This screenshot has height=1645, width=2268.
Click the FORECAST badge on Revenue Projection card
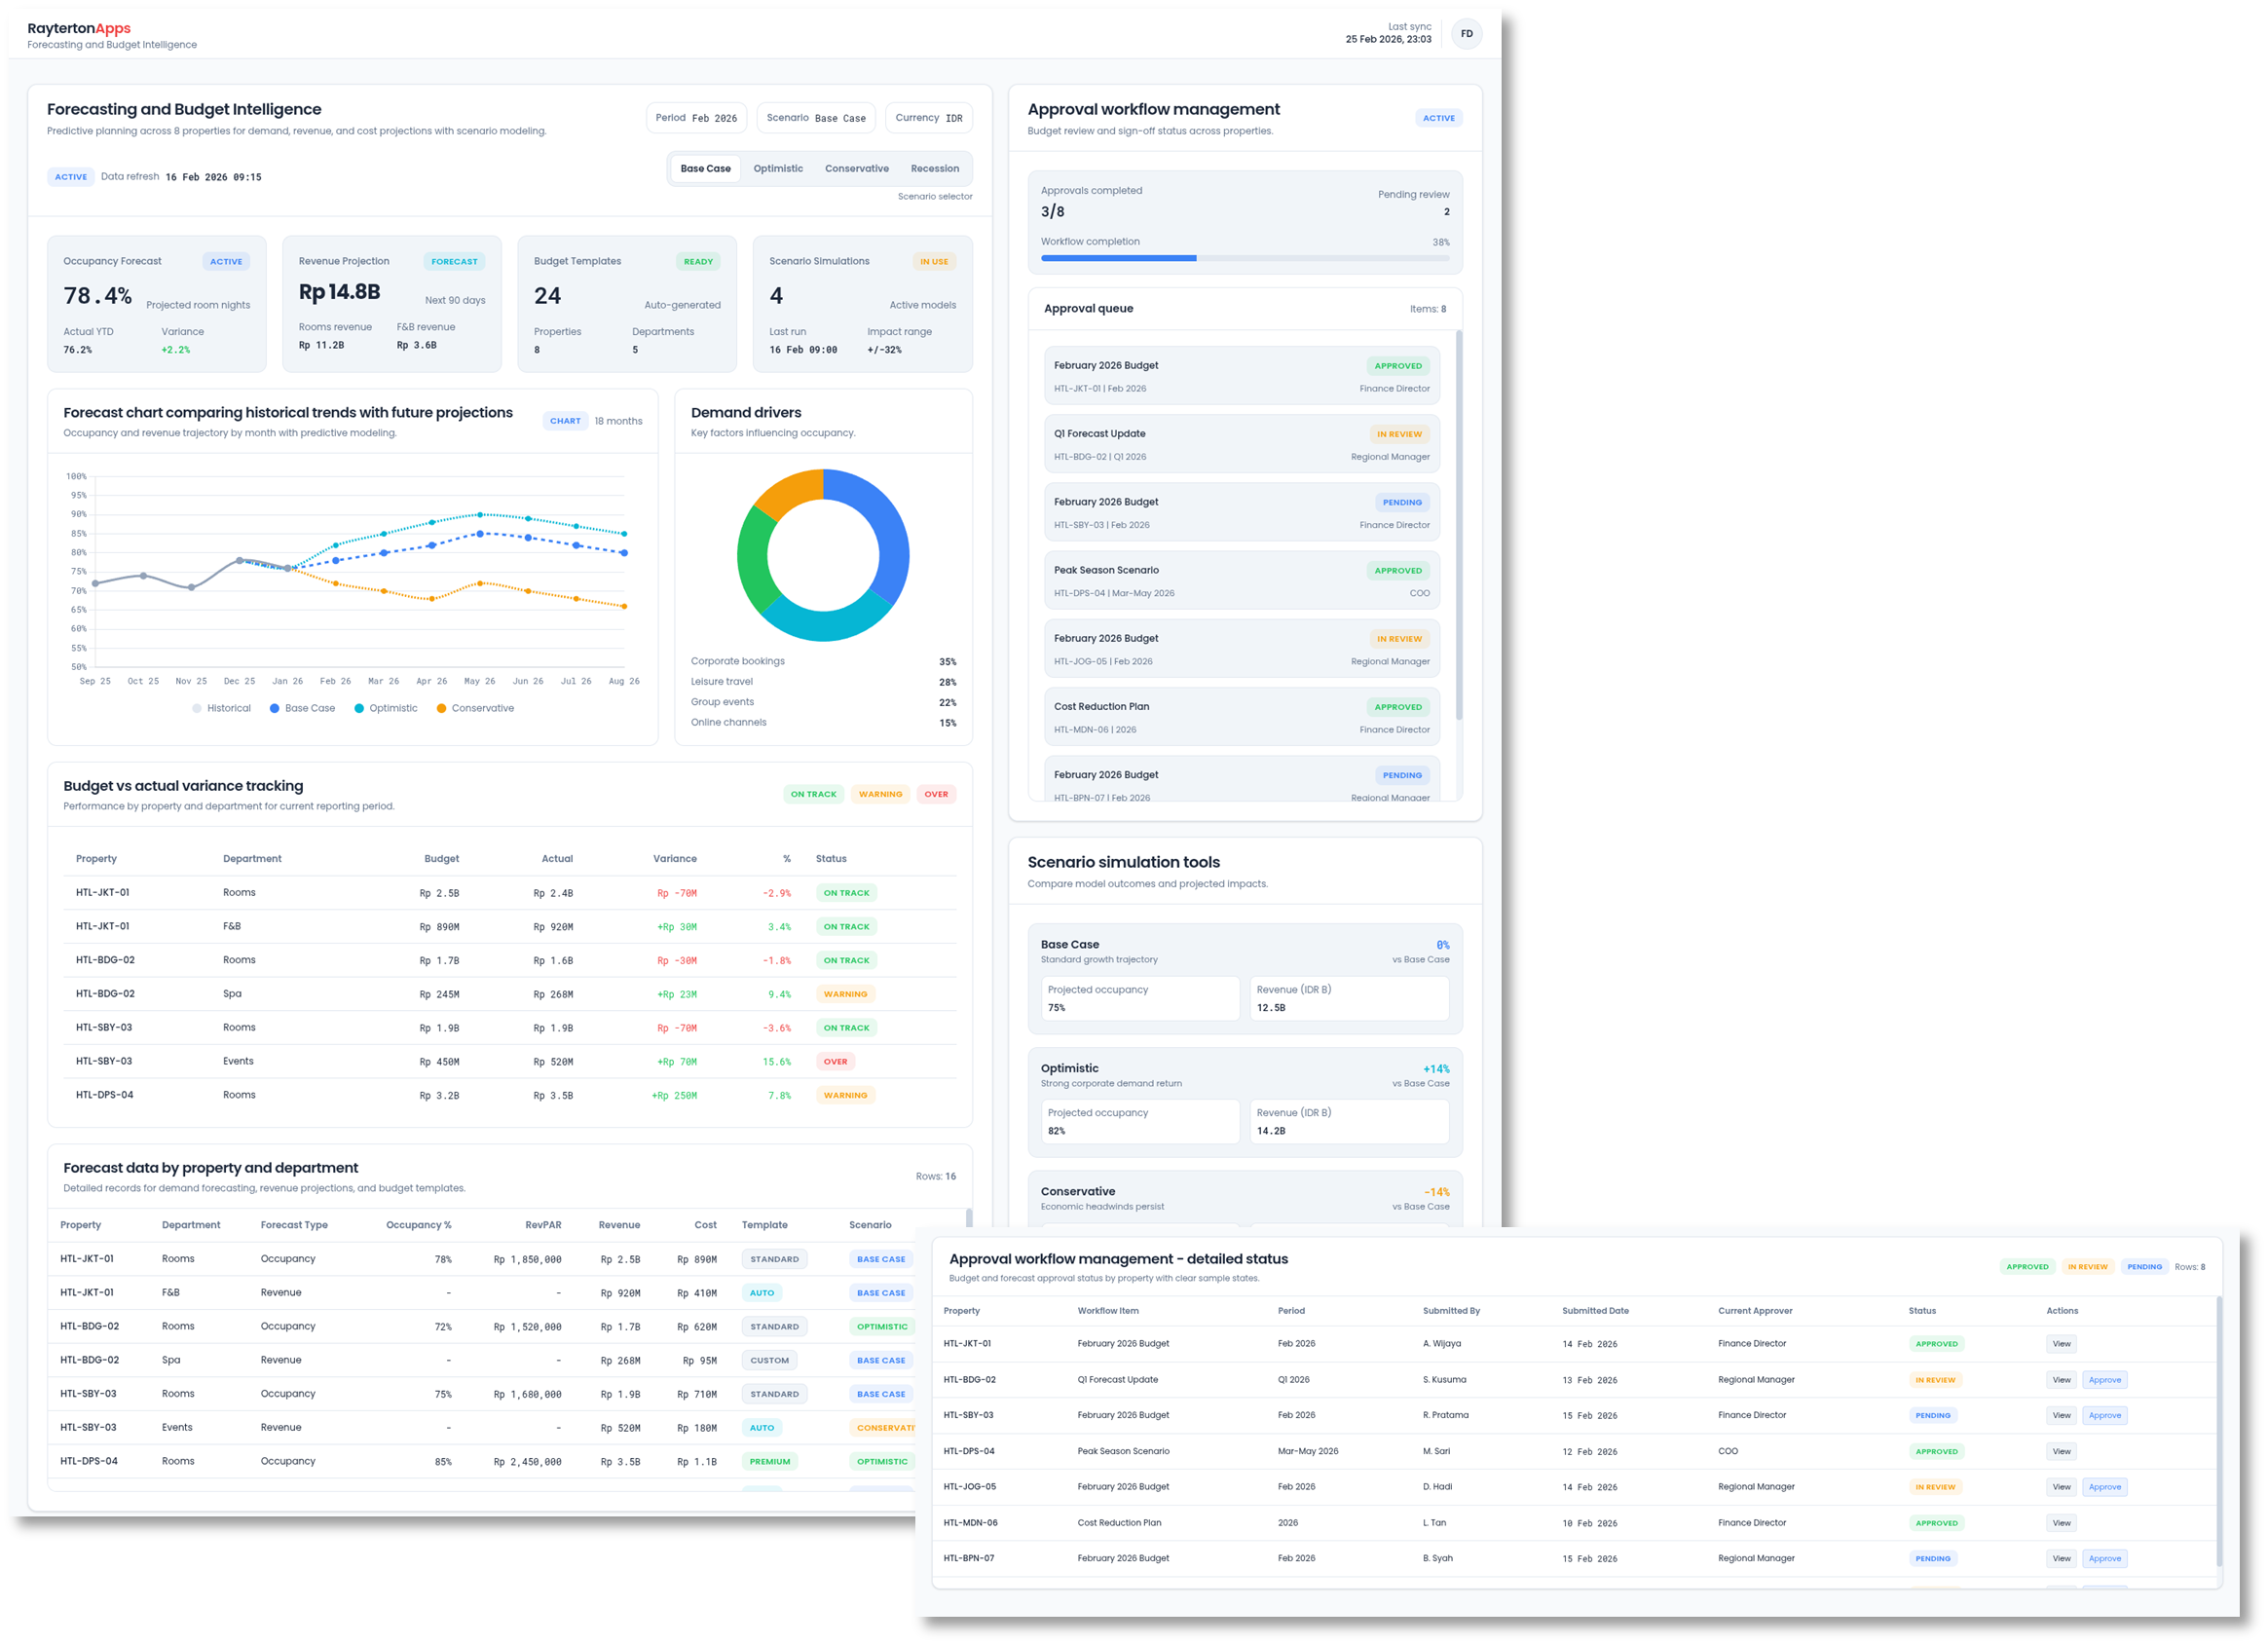tap(454, 261)
